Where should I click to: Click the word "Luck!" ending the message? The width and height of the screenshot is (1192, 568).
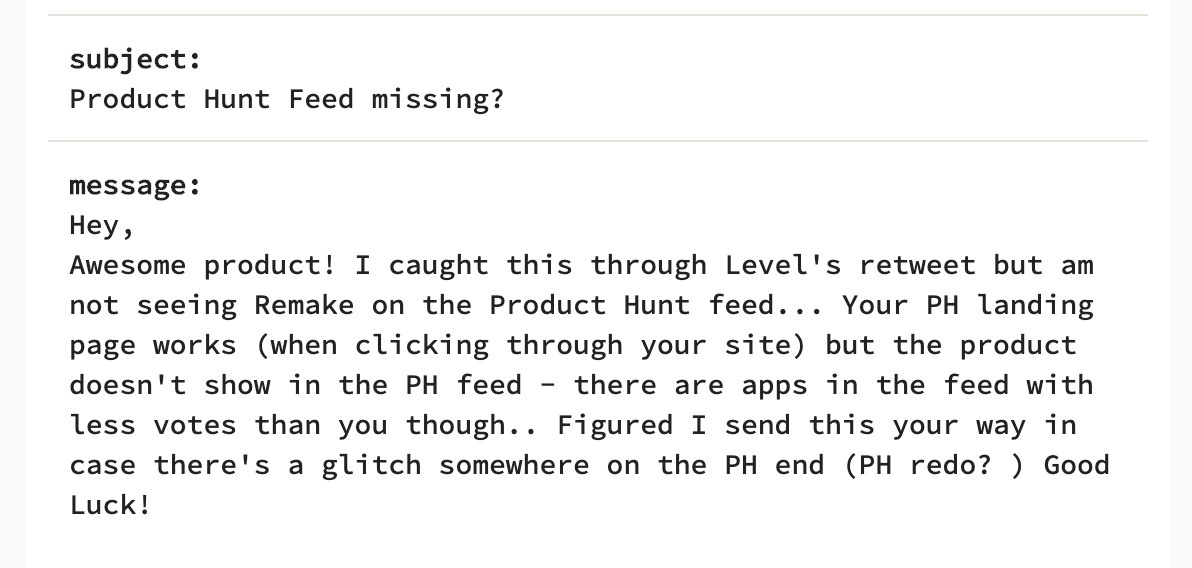[110, 505]
